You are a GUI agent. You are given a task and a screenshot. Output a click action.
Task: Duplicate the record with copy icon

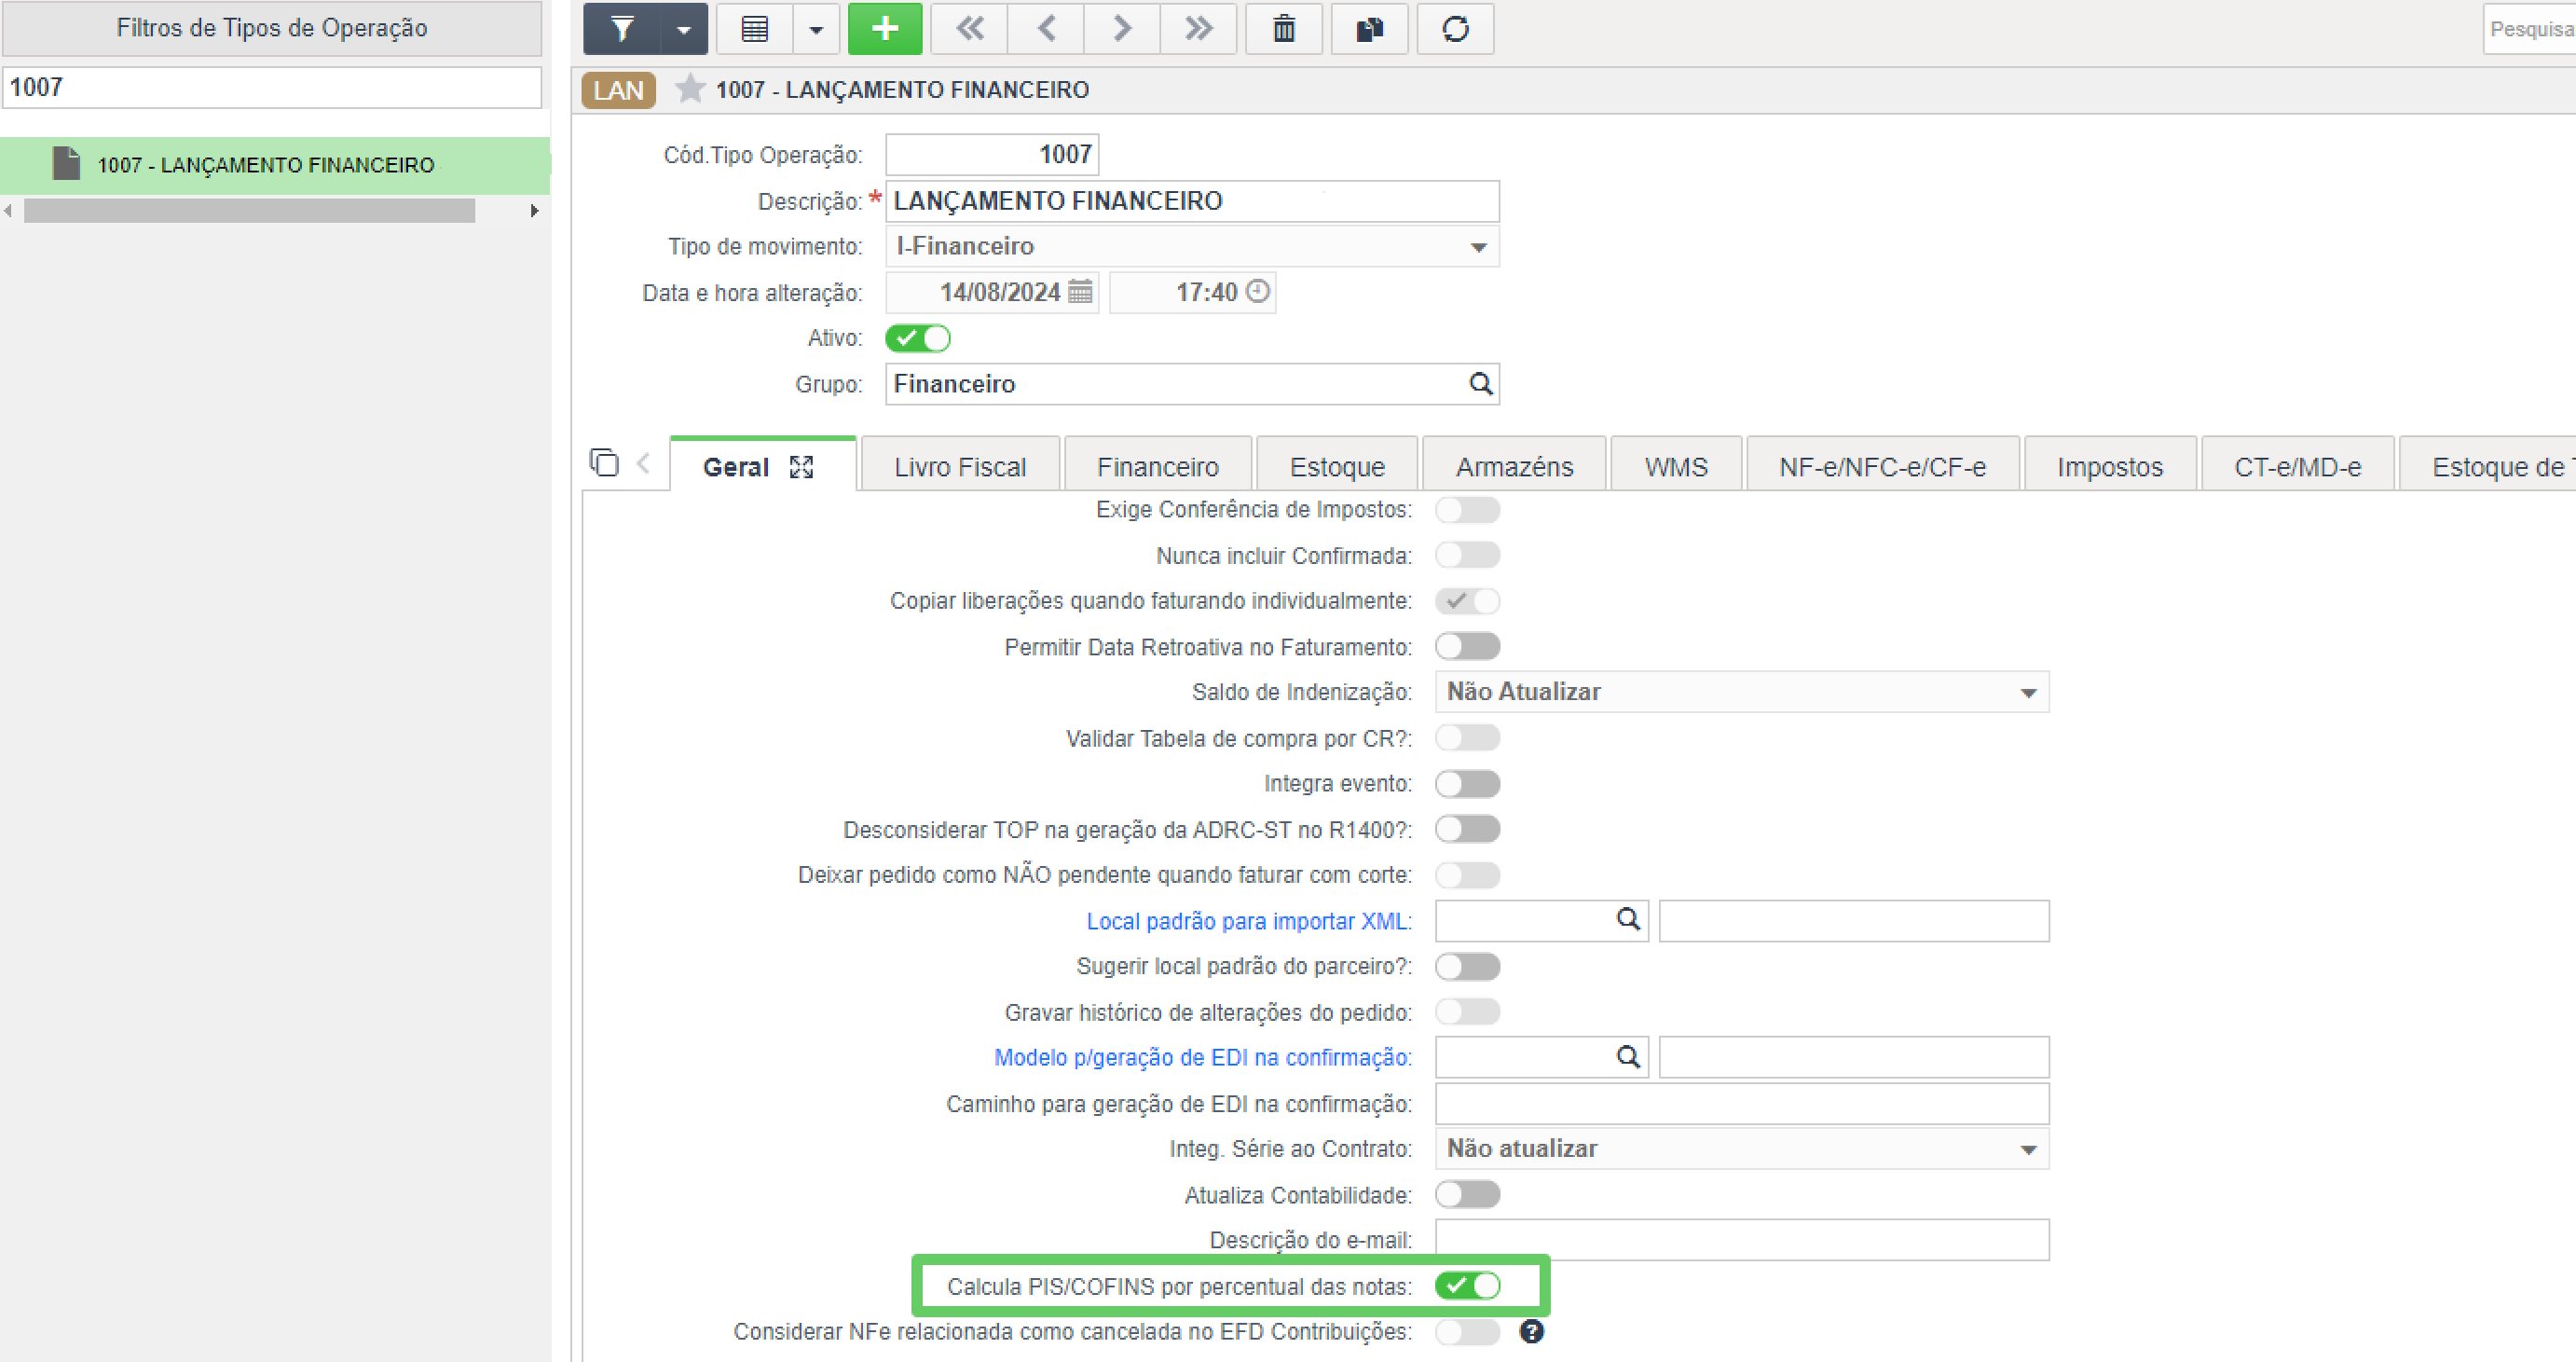[1370, 29]
